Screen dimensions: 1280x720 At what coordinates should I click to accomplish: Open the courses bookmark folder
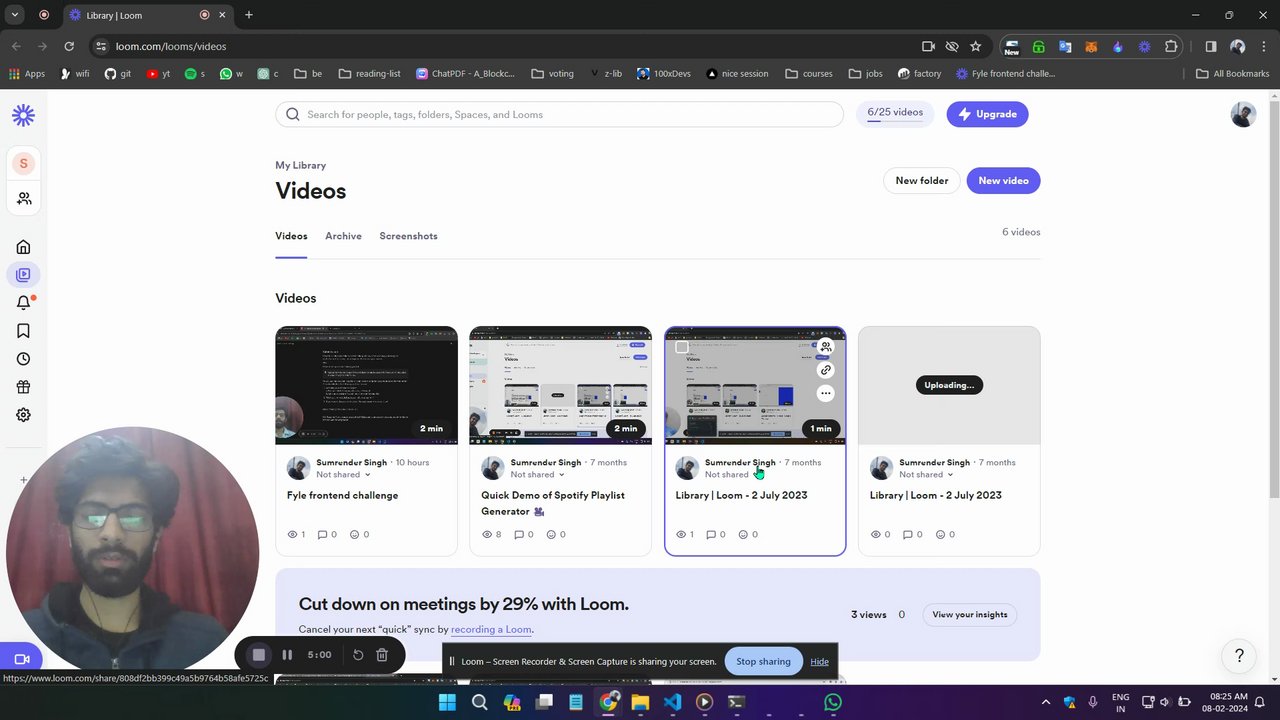[809, 73]
